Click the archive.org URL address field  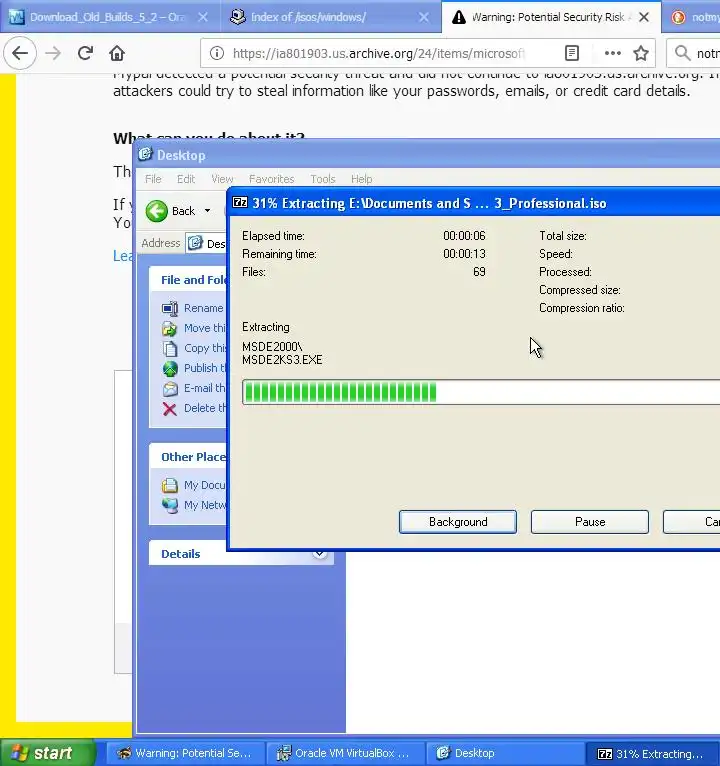(379, 53)
